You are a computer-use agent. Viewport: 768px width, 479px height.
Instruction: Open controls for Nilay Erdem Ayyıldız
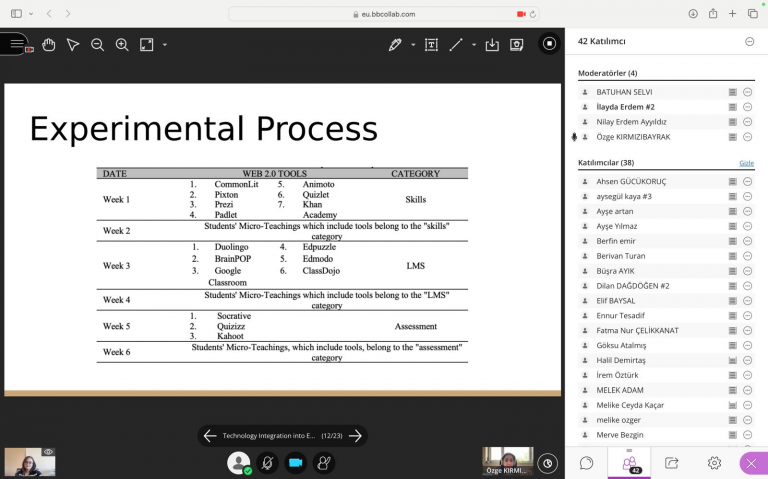coord(747,122)
